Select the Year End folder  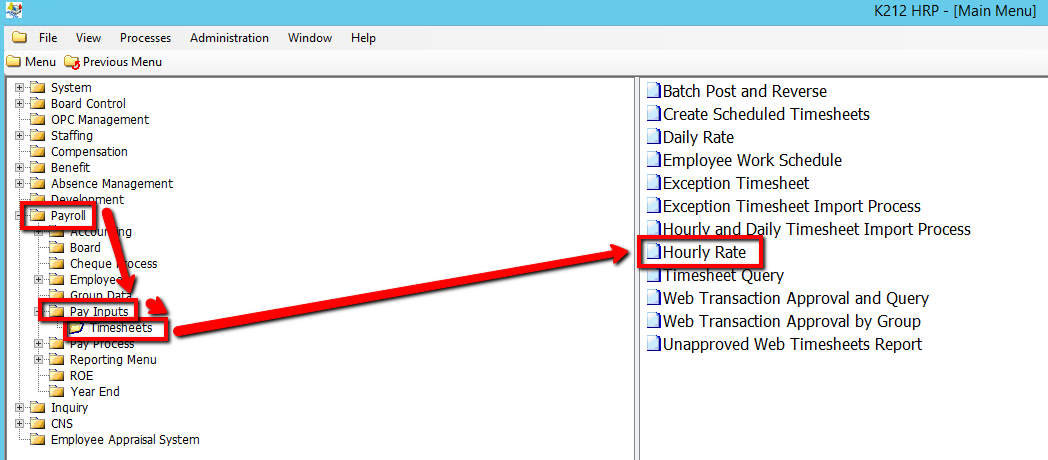93,392
